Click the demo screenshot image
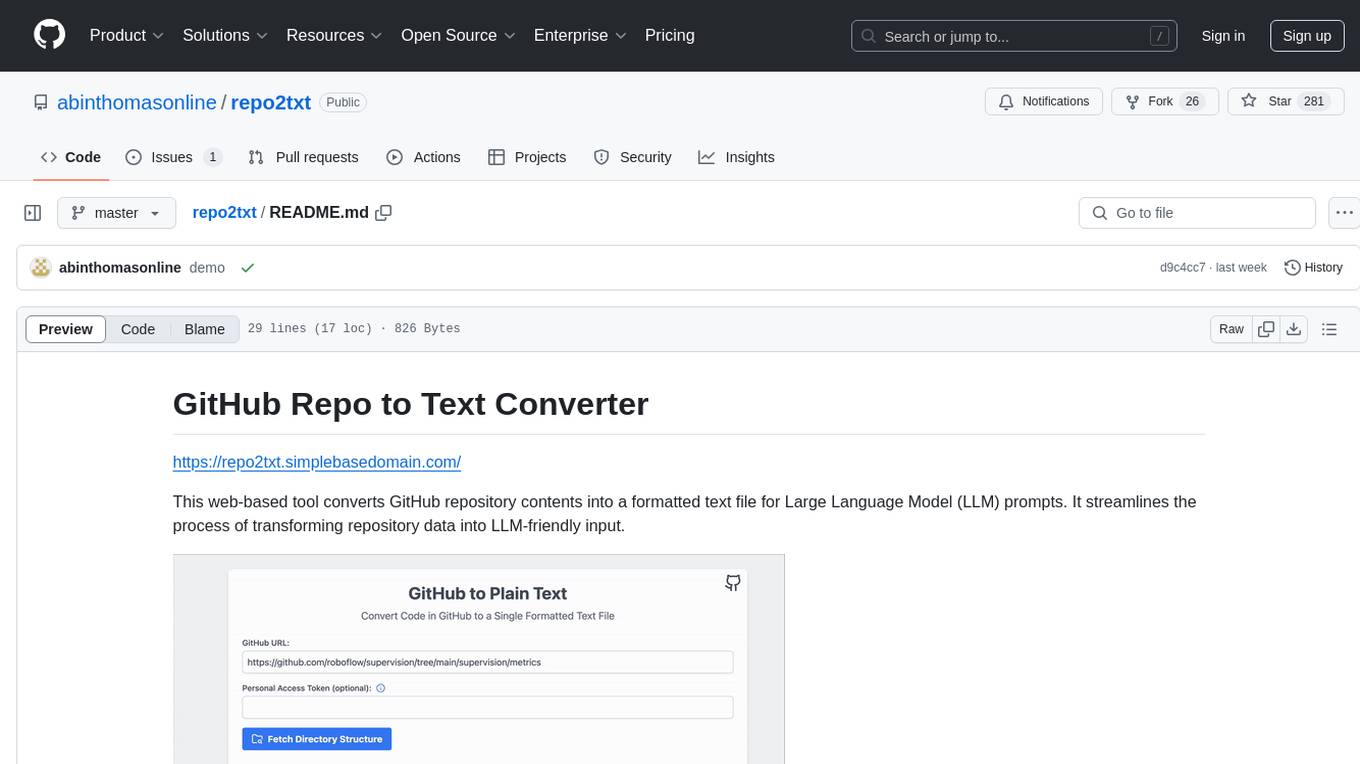This screenshot has height=764, width=1360. click(479, 659)
